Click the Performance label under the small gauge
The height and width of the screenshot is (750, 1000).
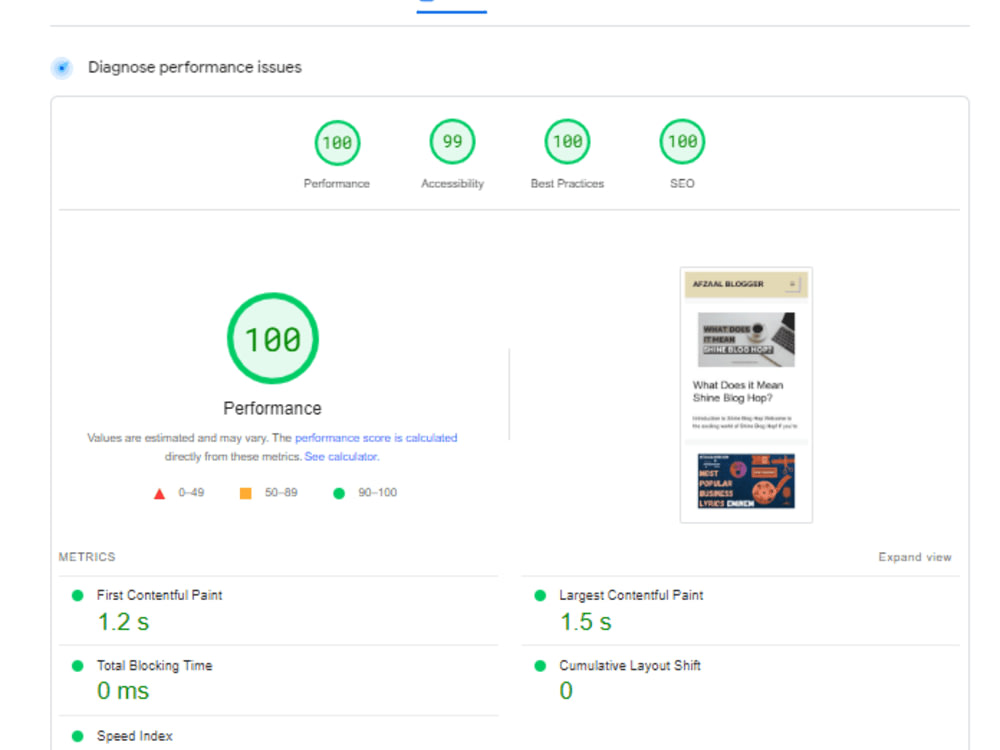click(337, 184)
